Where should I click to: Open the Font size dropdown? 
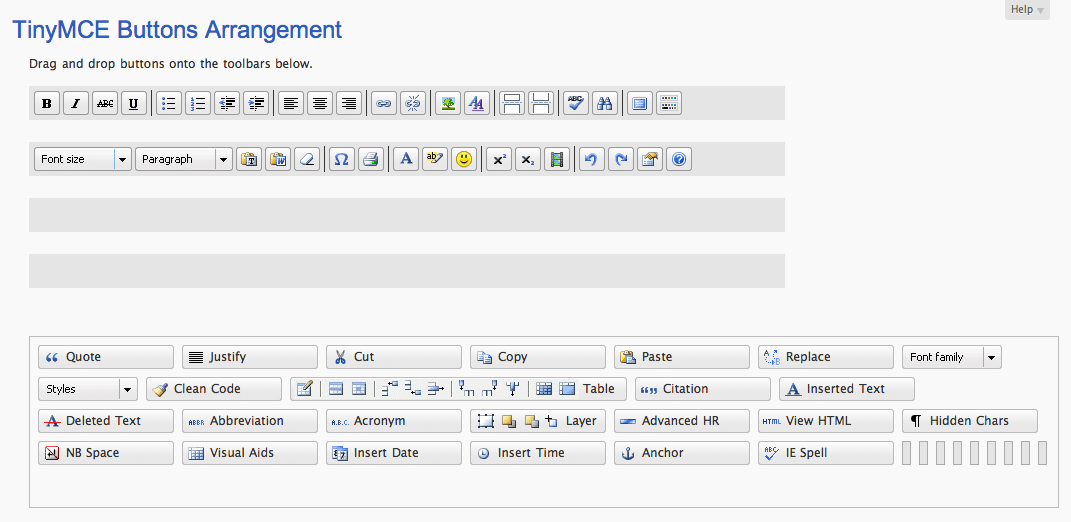[x=83, y=159]
